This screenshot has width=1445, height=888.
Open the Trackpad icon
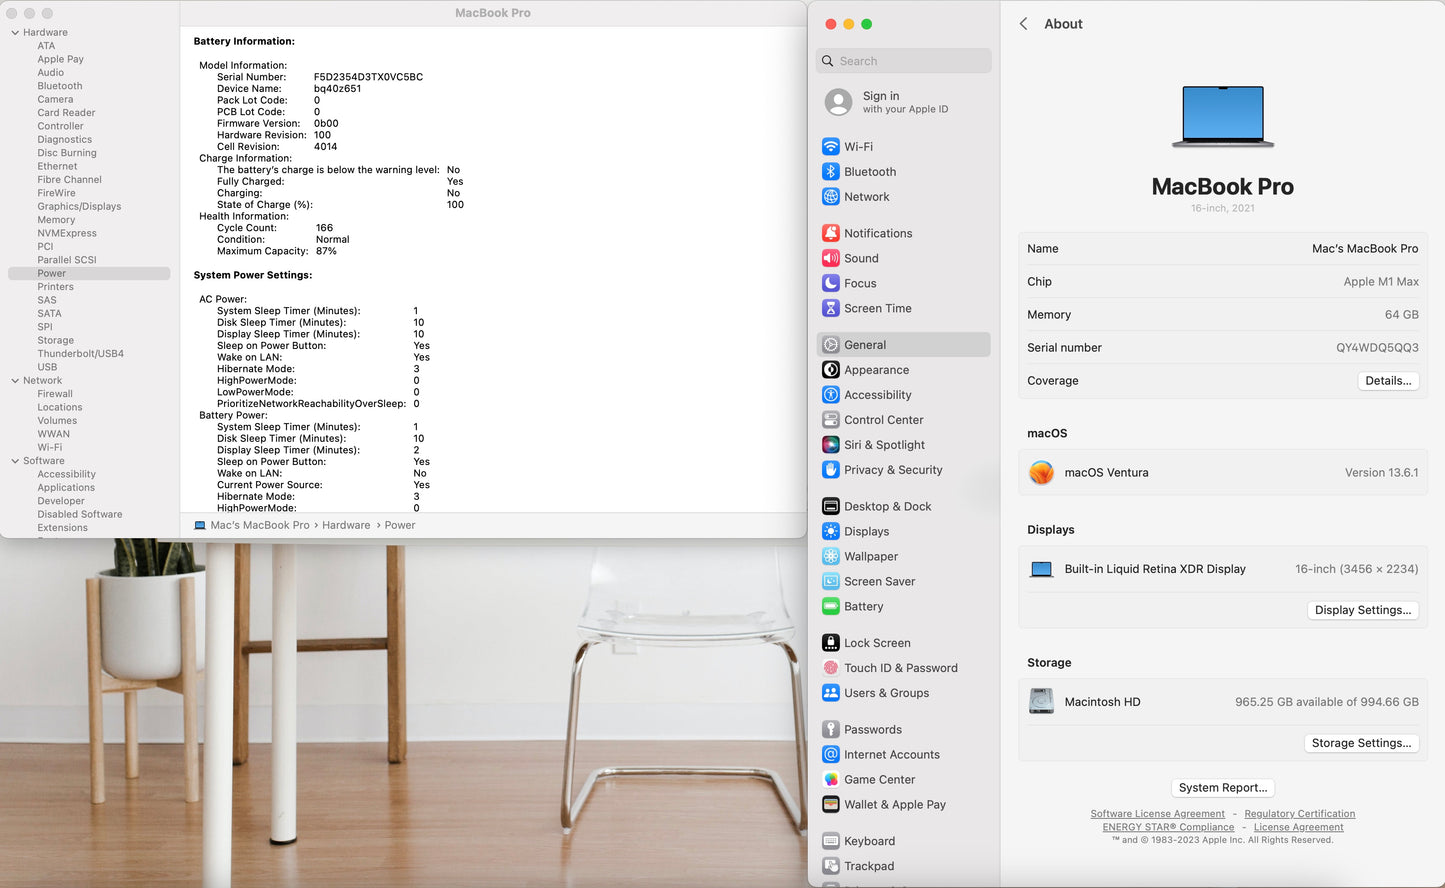[x=831, y=866]
